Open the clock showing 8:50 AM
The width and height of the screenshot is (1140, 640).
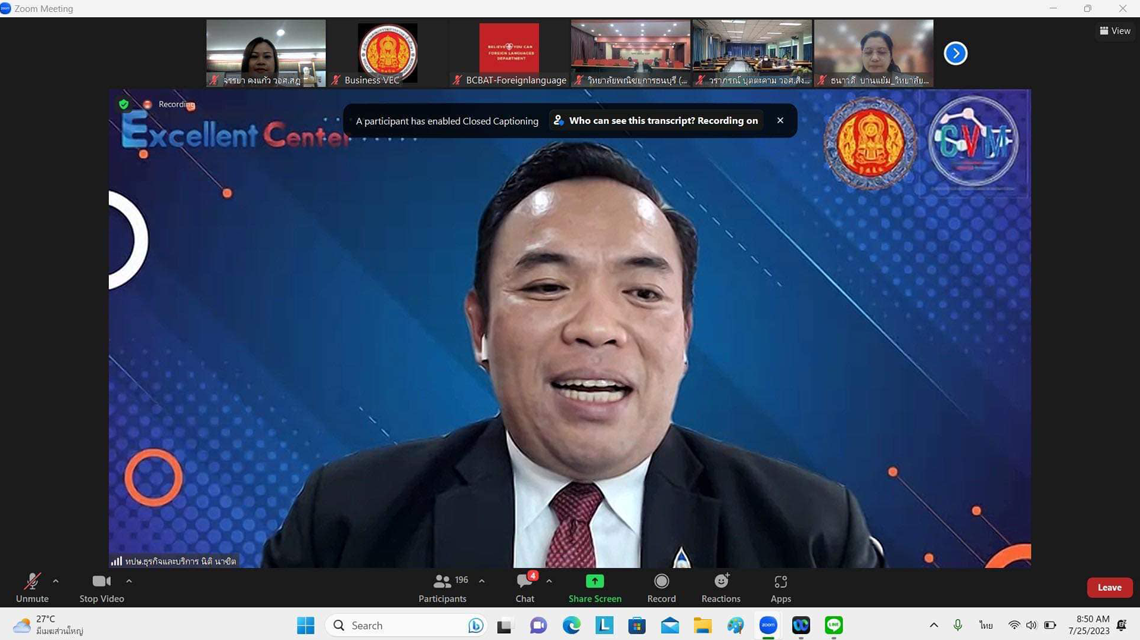click(1088, 625)
